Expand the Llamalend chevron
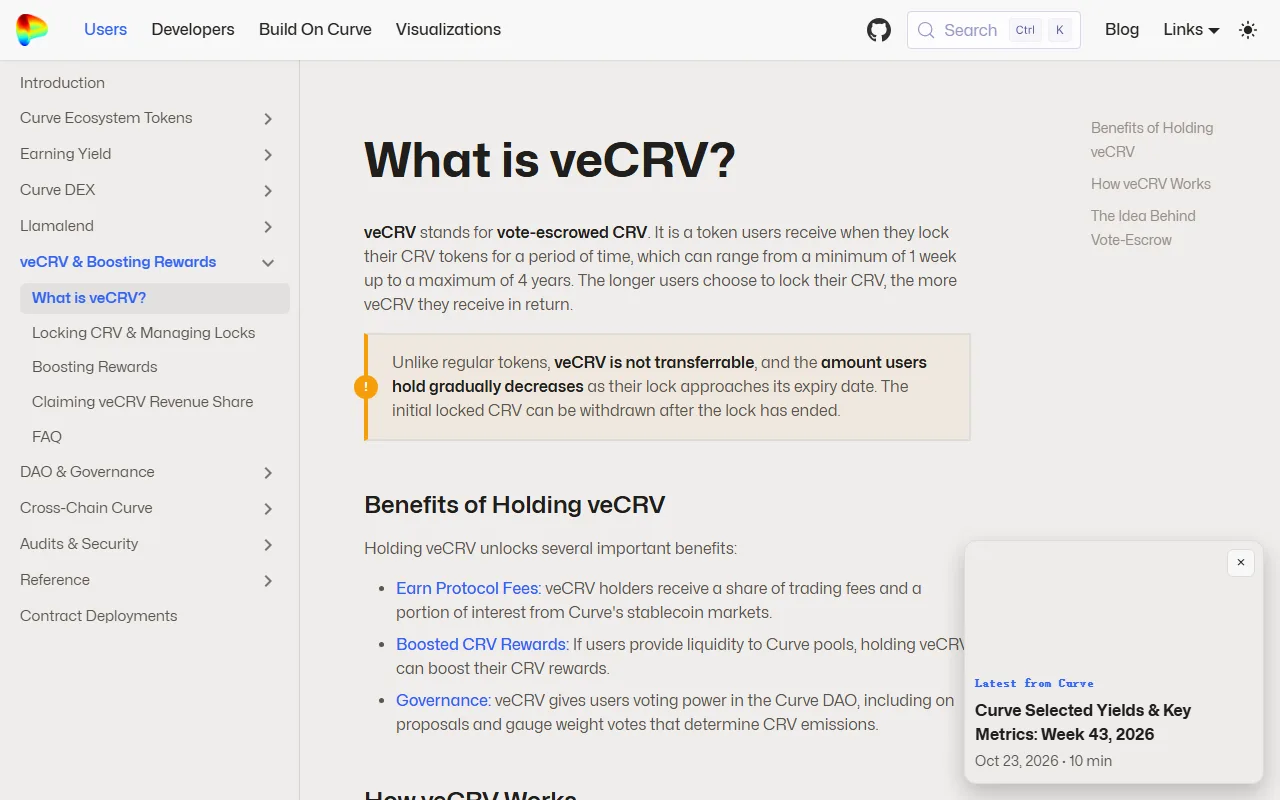This screenshot has height=800, width=1280. [268, 227]
